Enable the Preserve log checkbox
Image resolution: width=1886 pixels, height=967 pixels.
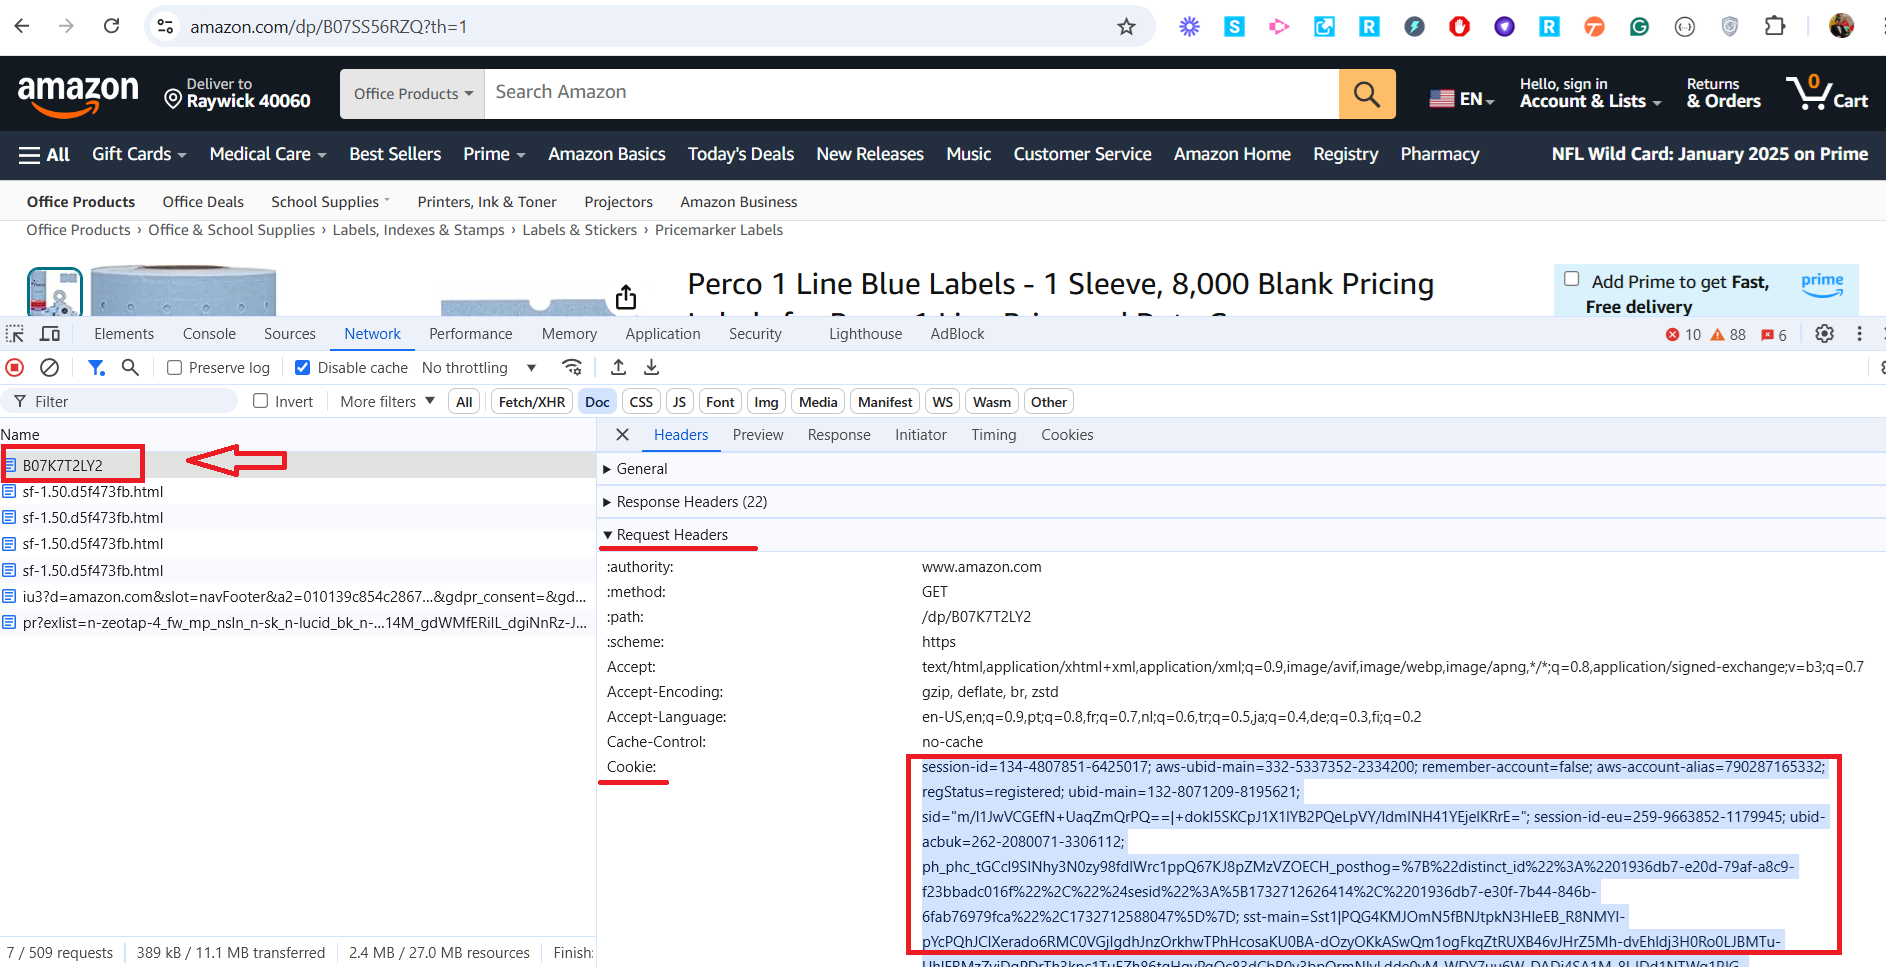click(x=175, y=368)
